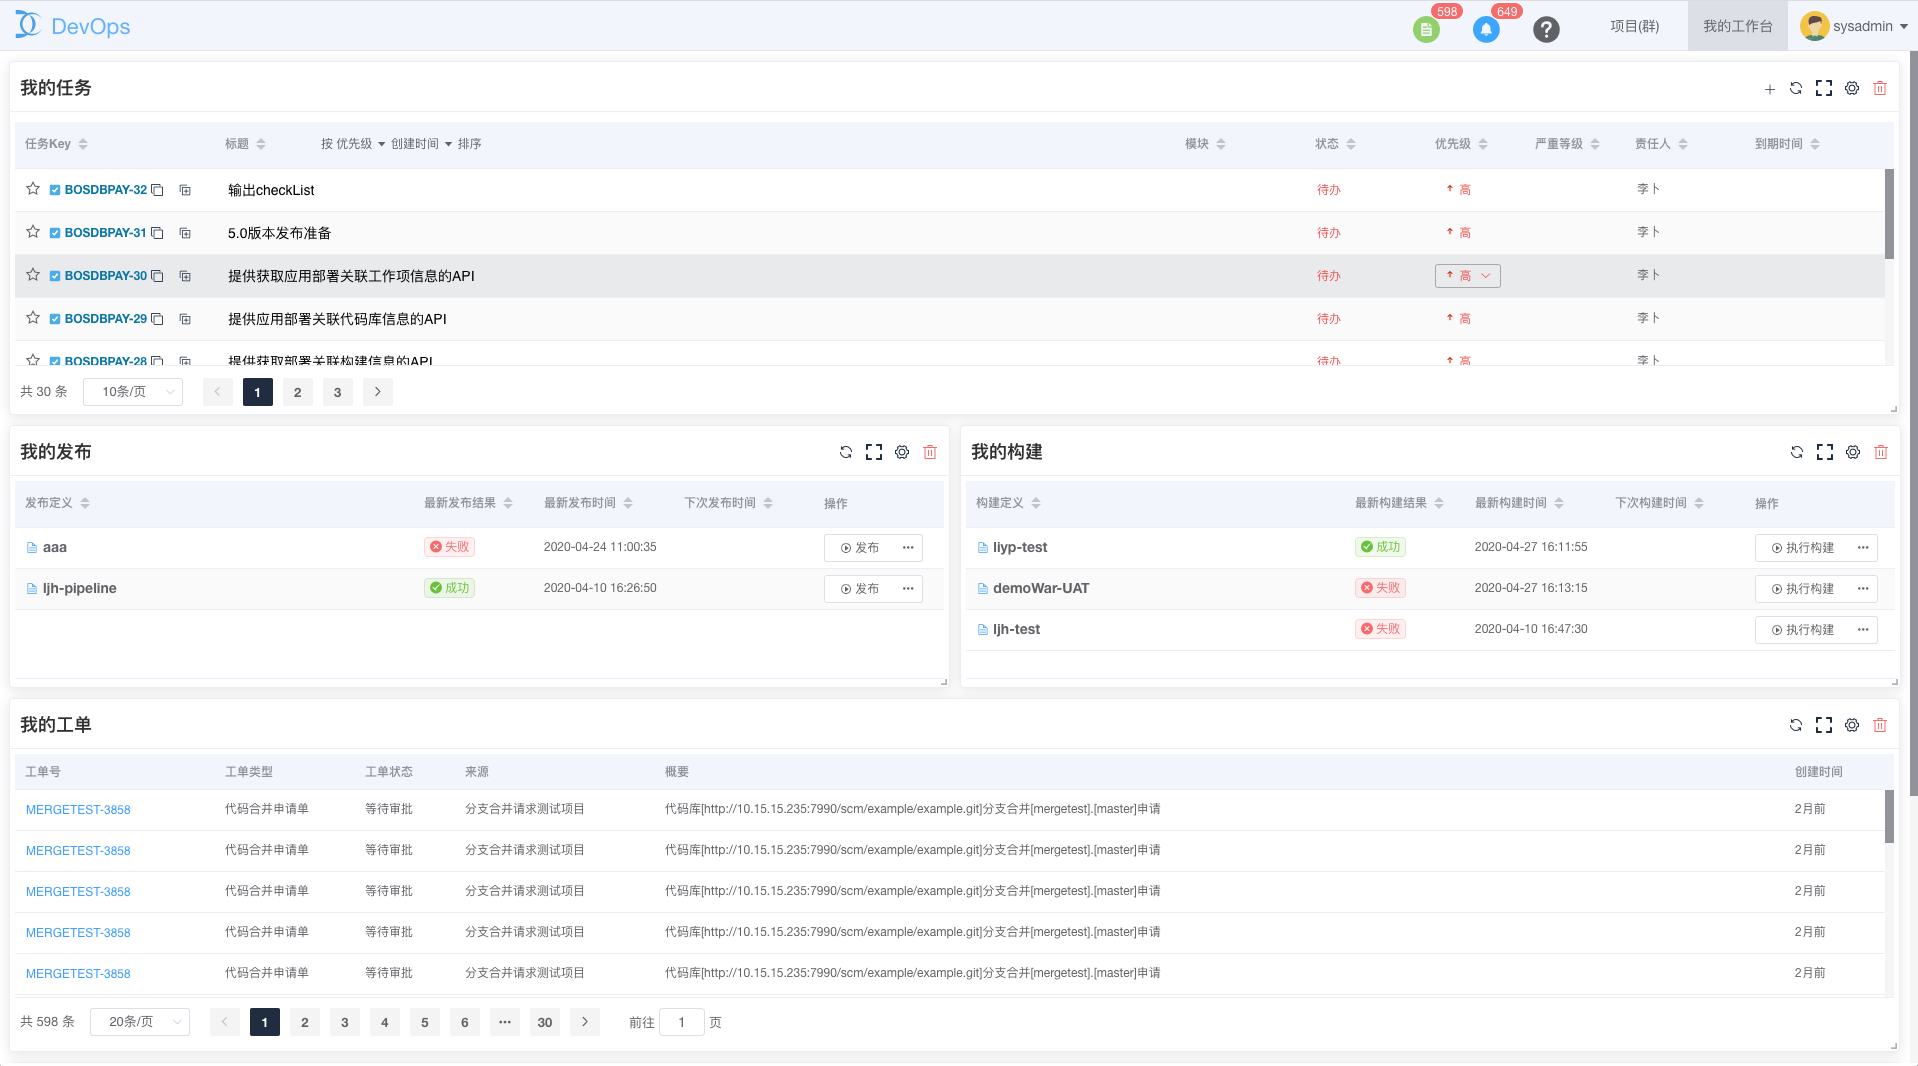
Task: Open the sysadmin user dropdown
Action: coord(1854,26)
